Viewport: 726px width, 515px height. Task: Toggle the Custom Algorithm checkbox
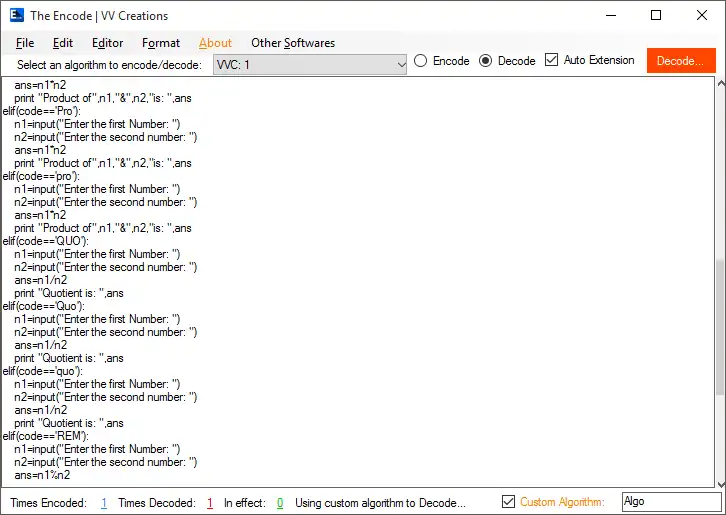[508, 502]
